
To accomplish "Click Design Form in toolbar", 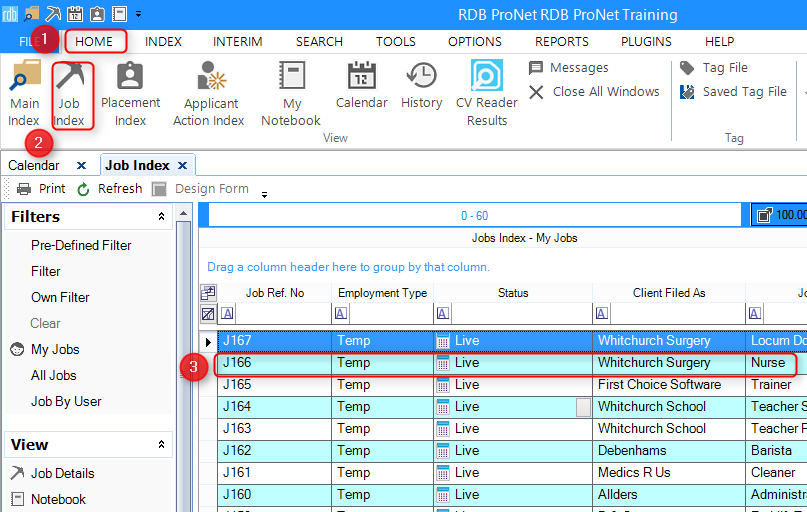I will click(201, 189).
